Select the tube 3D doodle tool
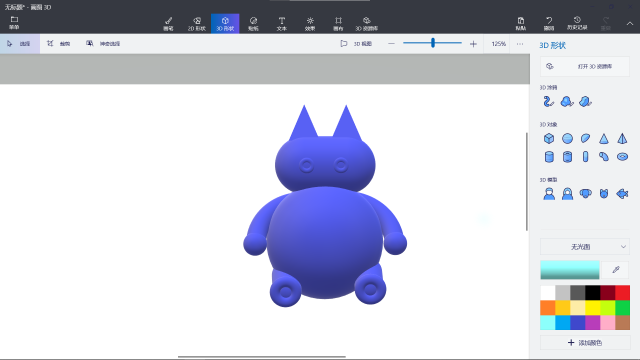 click(548, 101)
